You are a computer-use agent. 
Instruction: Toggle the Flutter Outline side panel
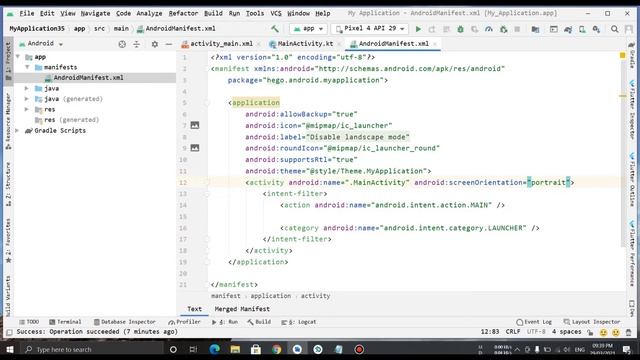click(632, 180)
